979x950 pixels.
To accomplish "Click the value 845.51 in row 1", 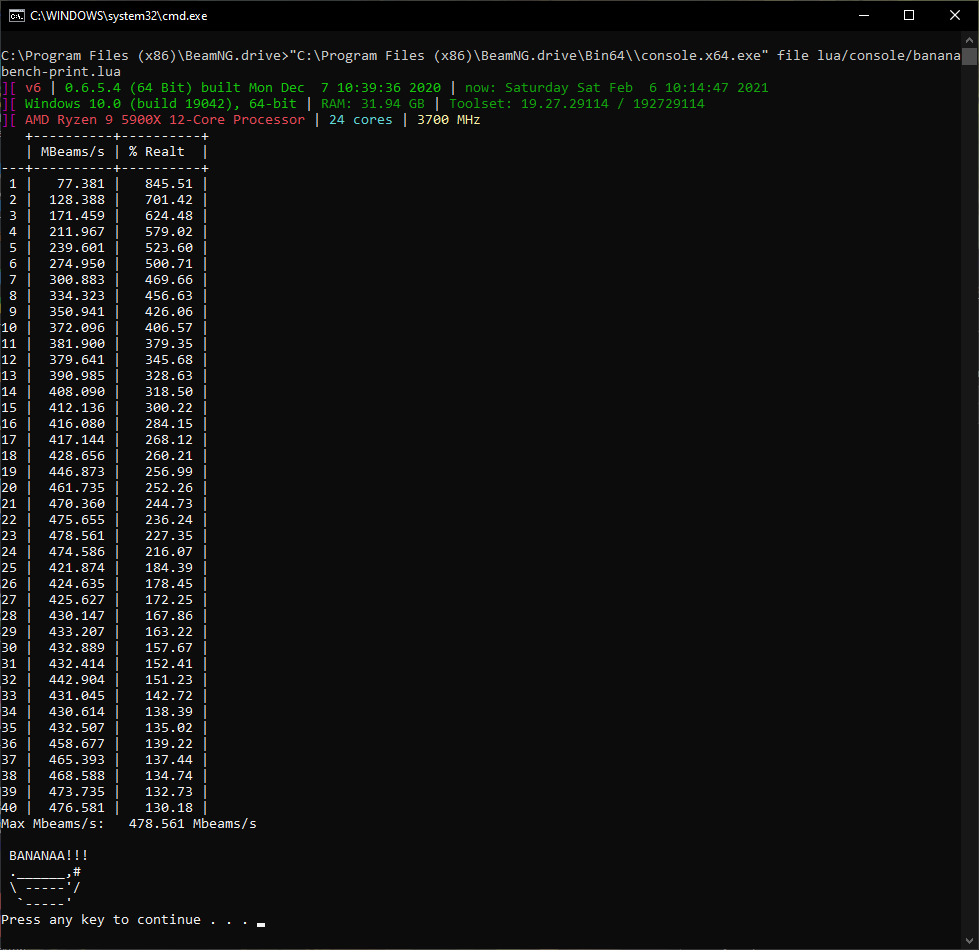I will (169, 184).
